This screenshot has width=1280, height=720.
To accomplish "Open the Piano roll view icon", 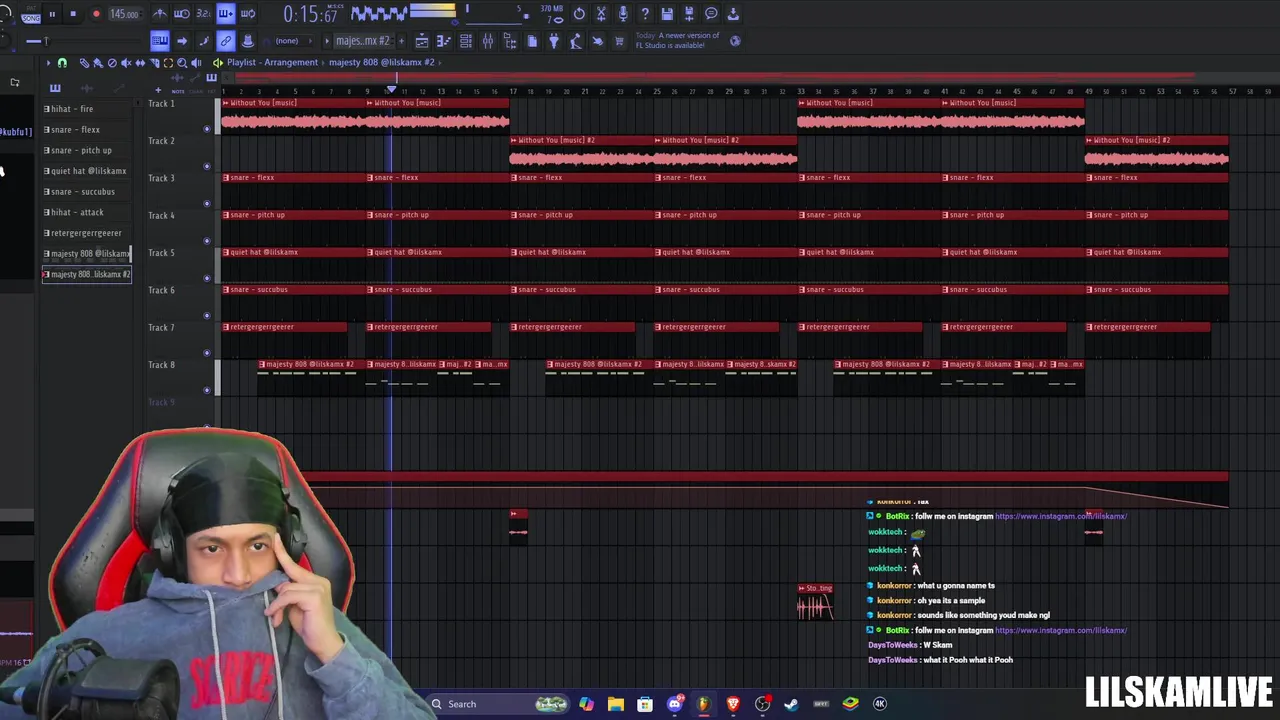I will 443,41.
